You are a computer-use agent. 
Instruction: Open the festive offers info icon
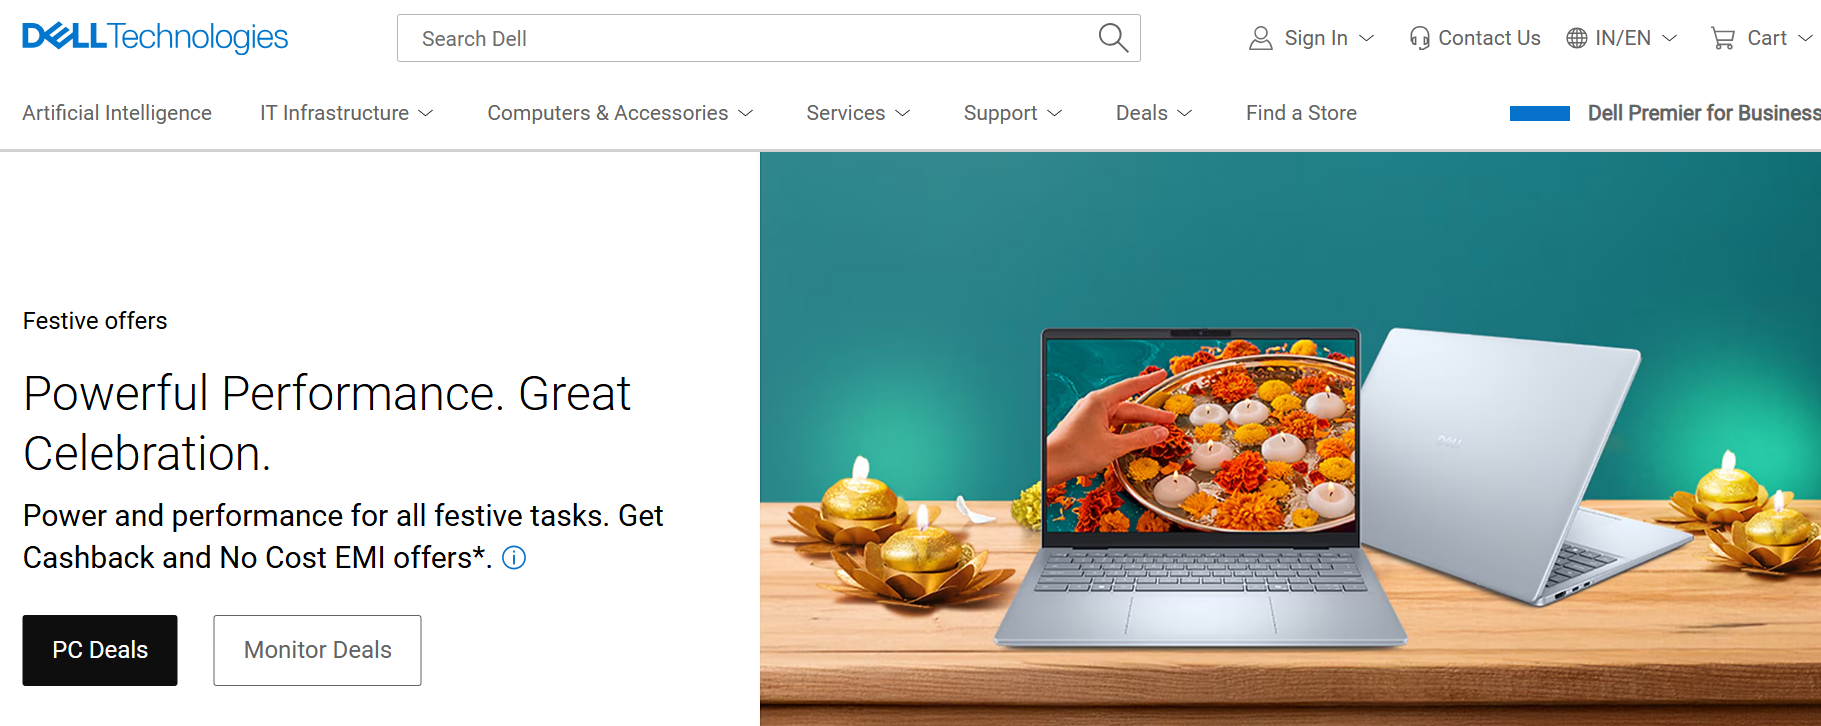point(514,558)
